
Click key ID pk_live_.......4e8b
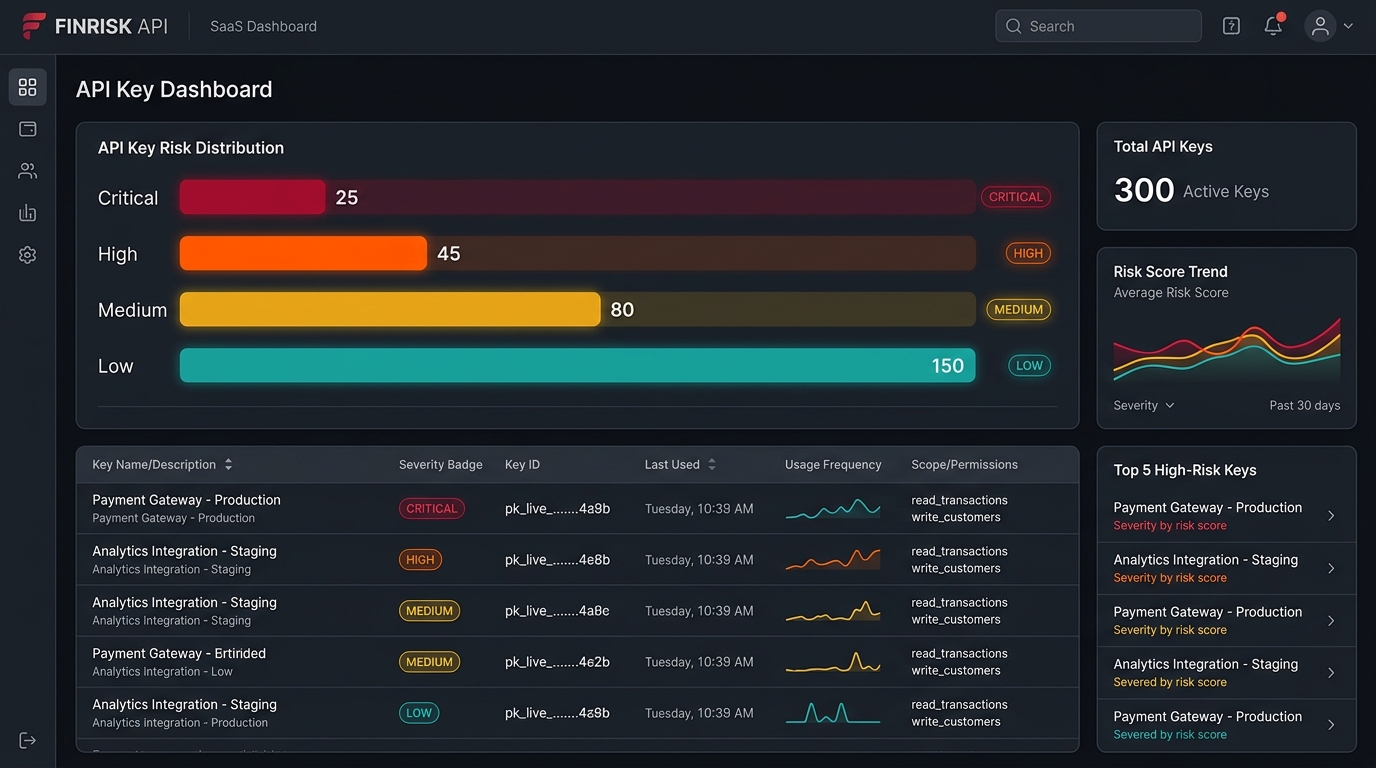(557, 559)
